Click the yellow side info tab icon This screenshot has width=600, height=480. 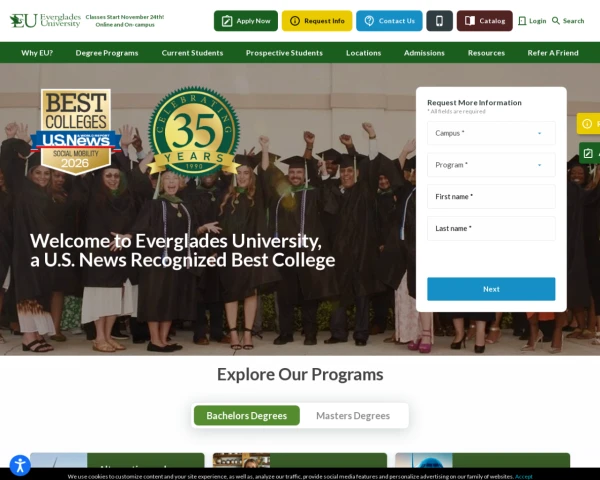588,124
